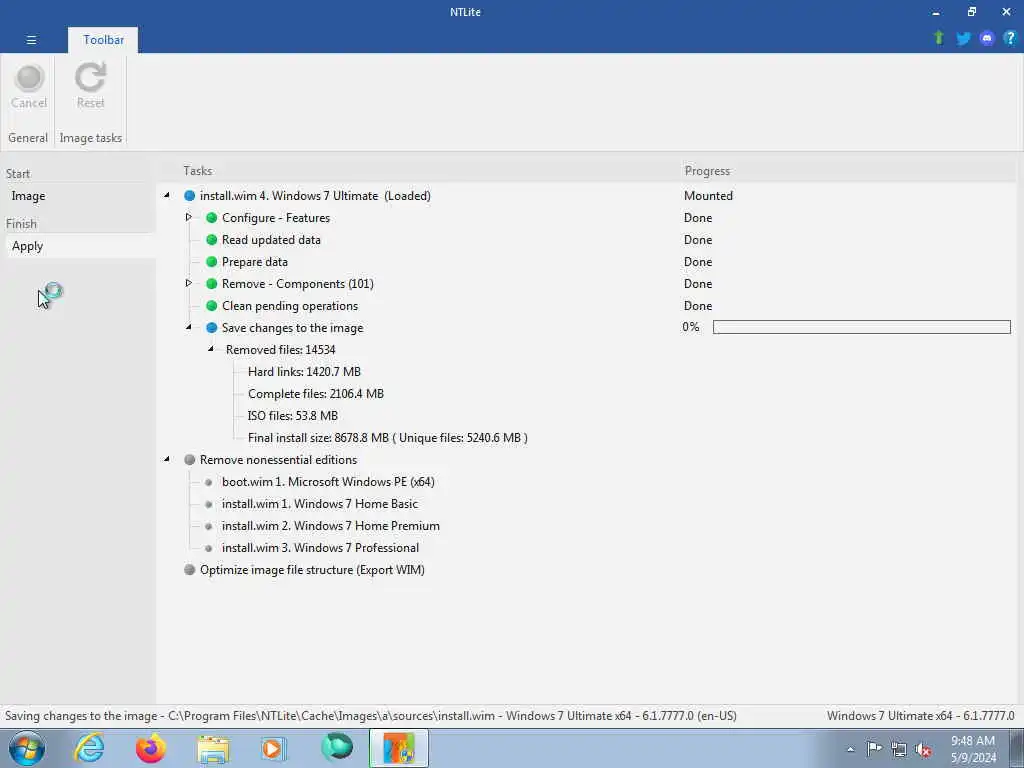Launch Firefox from the taskbar
Viewport: 1024px width, 768px height.
click(151, 748)
